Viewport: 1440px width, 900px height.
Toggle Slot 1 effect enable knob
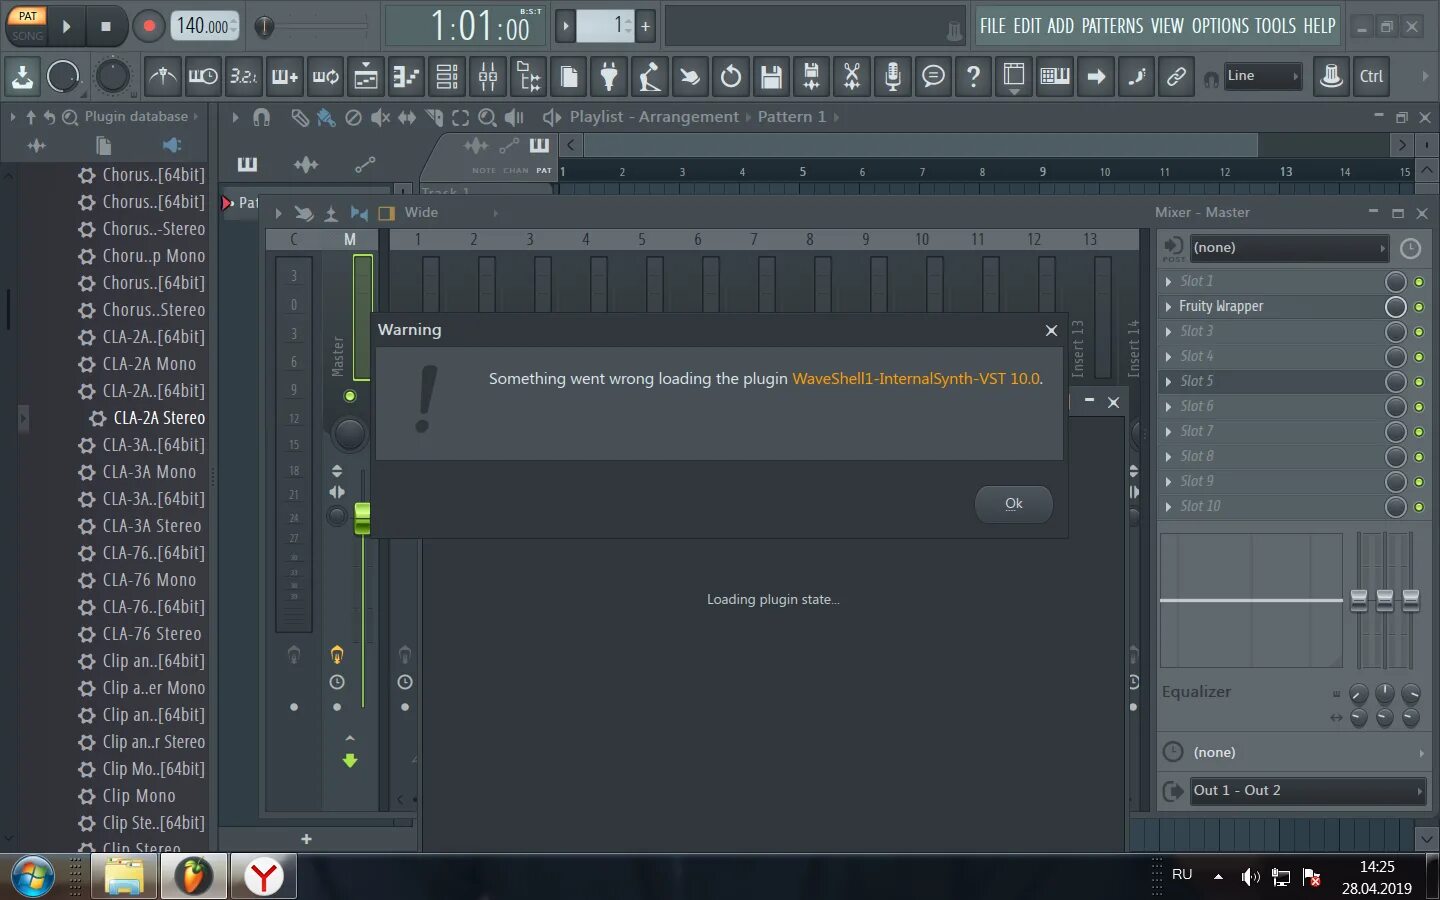1396,282
